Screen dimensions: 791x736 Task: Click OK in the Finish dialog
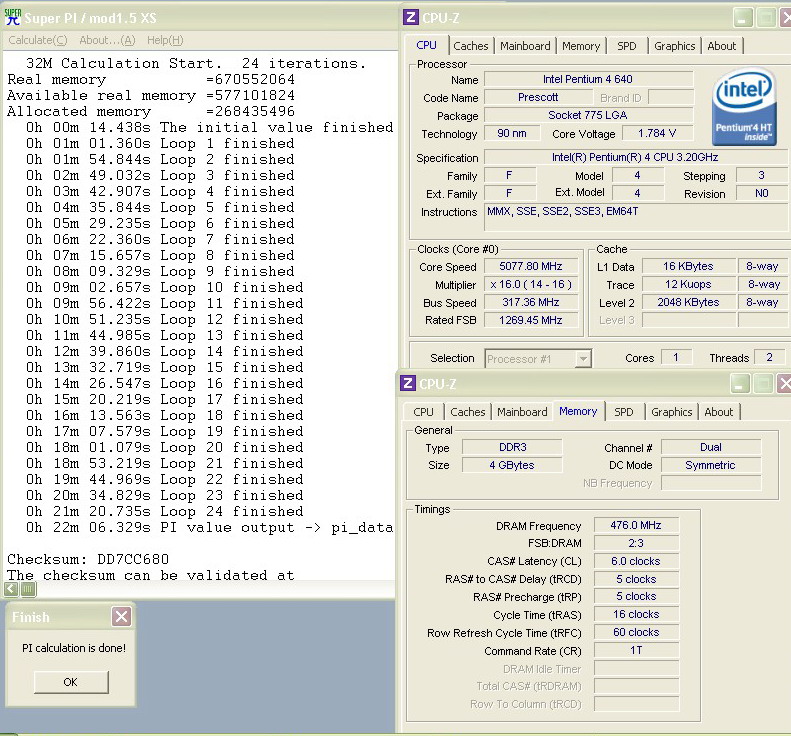click(71, 682)
